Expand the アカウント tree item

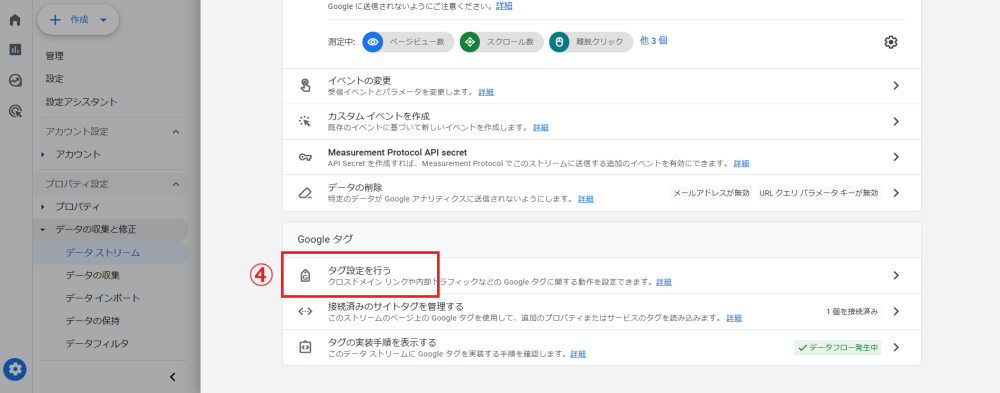[x=43, y=154]
